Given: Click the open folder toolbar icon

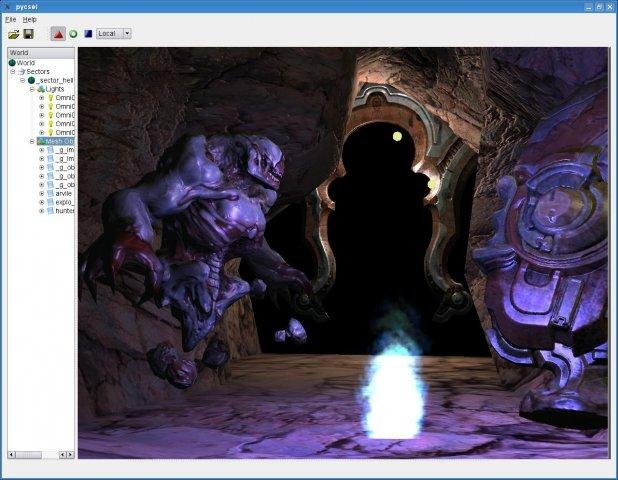Looking at the screenshot, I should pyautogui.click(x=13, y=34).
